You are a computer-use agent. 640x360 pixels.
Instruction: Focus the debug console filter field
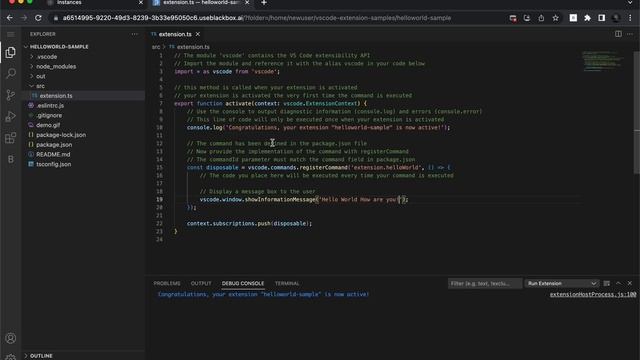(484, 283)
